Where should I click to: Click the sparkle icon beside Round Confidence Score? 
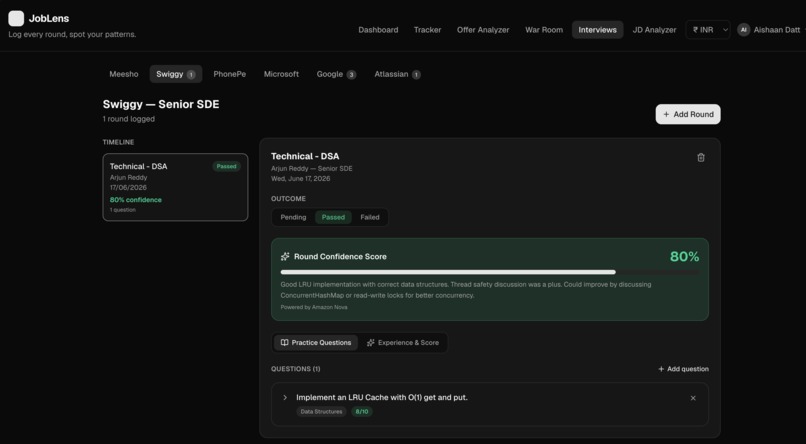point(285,256)
